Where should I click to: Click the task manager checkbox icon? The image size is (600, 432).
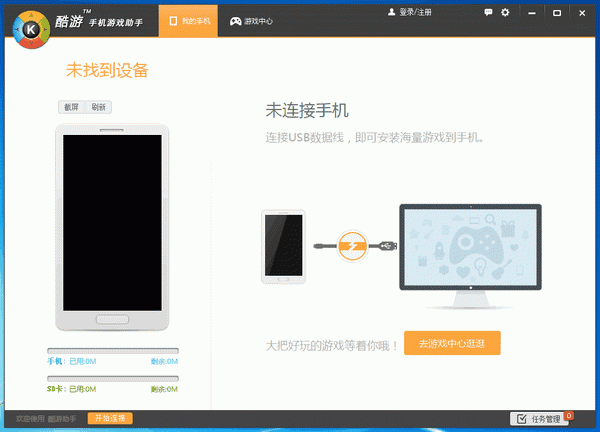[522, 419]
